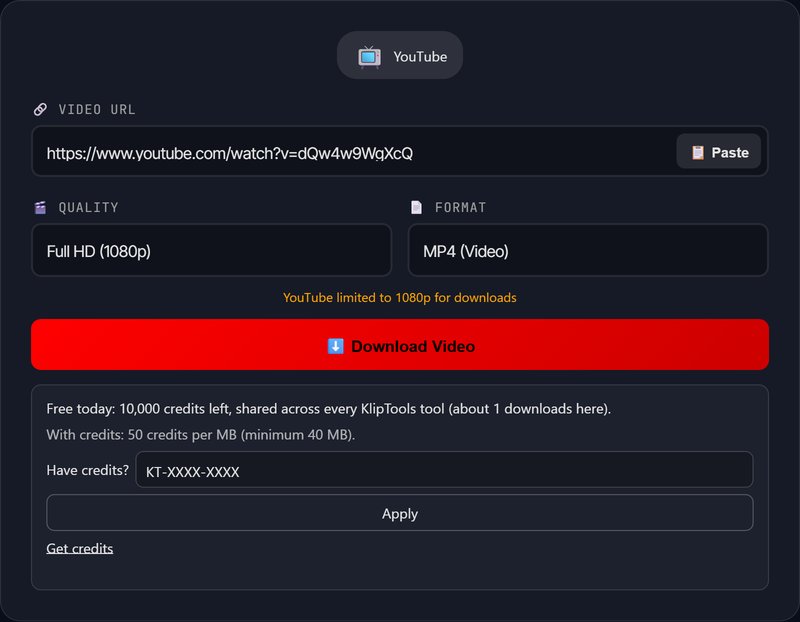Click the down-arrow icon in Download Video
Screen dimensions: 800x622
pos(335,346)
